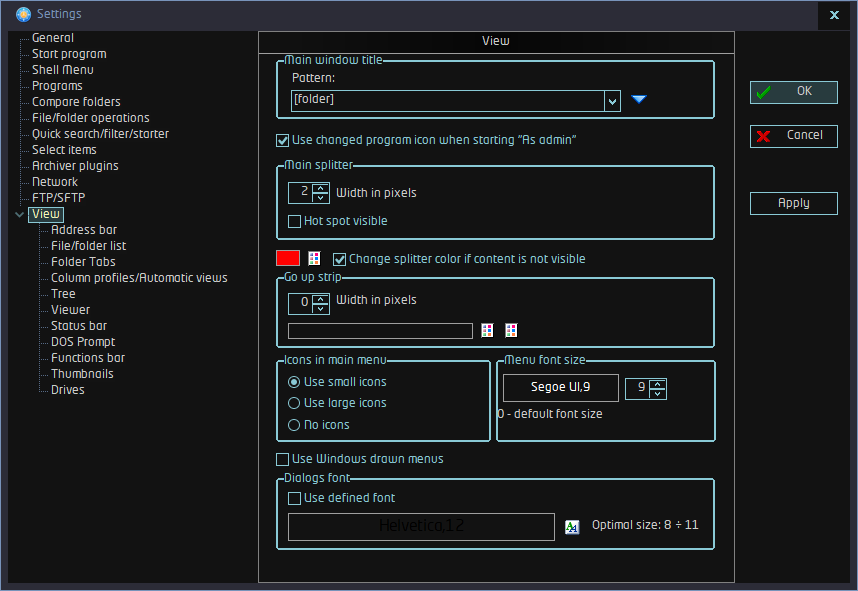Click the red splitter color swatch
The width and height of the screenshot is (858, 591).
click(288, 259)
